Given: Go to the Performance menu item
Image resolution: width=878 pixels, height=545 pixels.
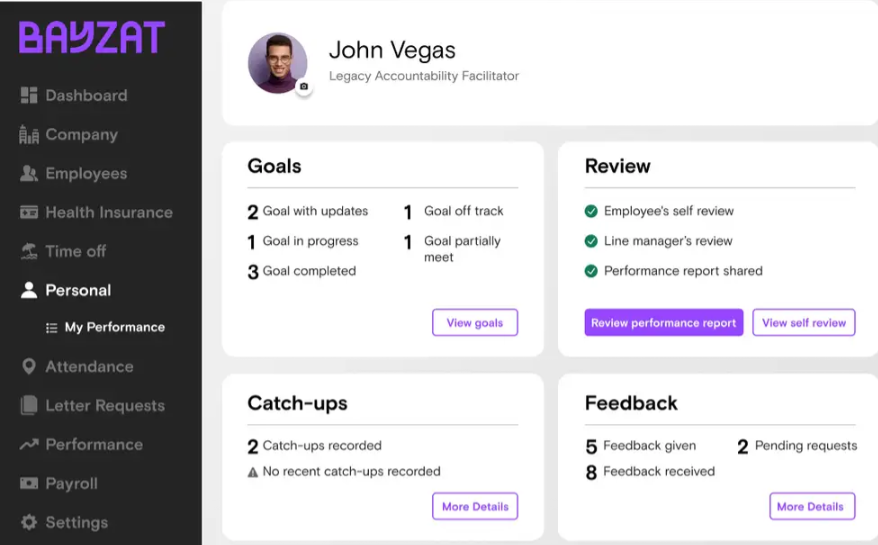Looking at the screenshot, I should click(x=81, y=445).
